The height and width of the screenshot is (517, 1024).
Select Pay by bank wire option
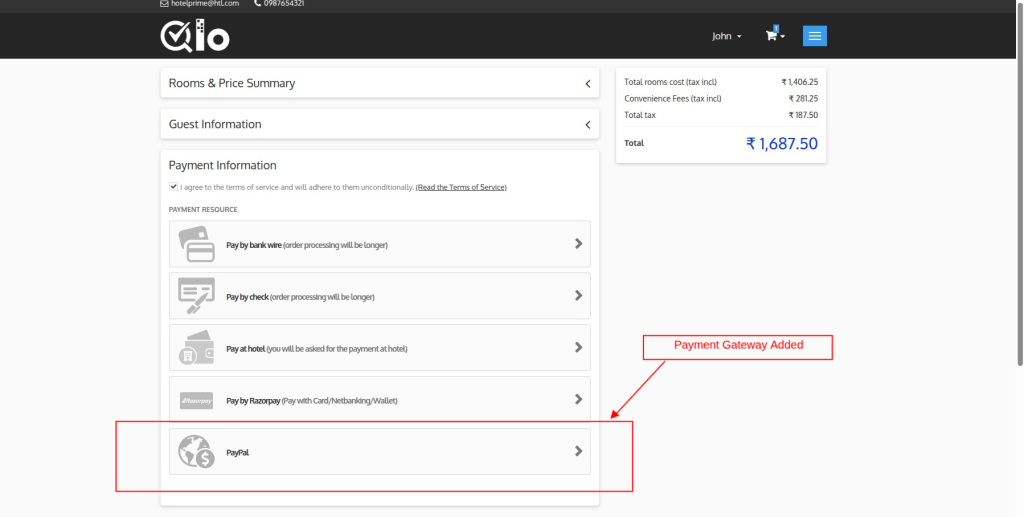pos(306,245)
